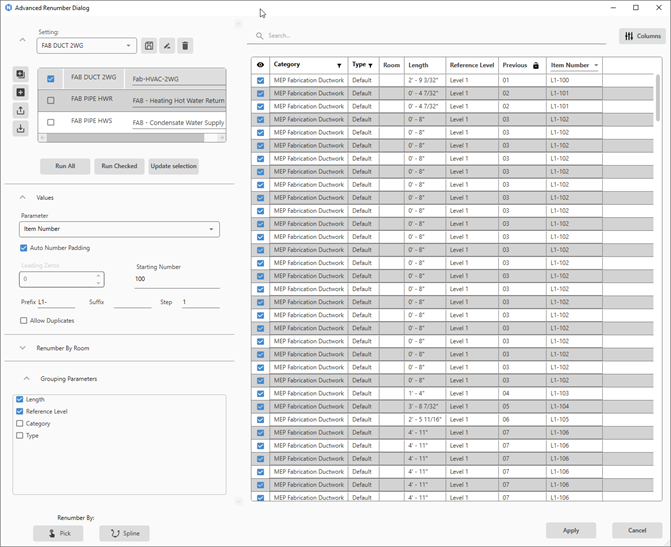Check the Category grouping parameter
The width and height of the screenshot is (671, 547).
pos(20,423)
